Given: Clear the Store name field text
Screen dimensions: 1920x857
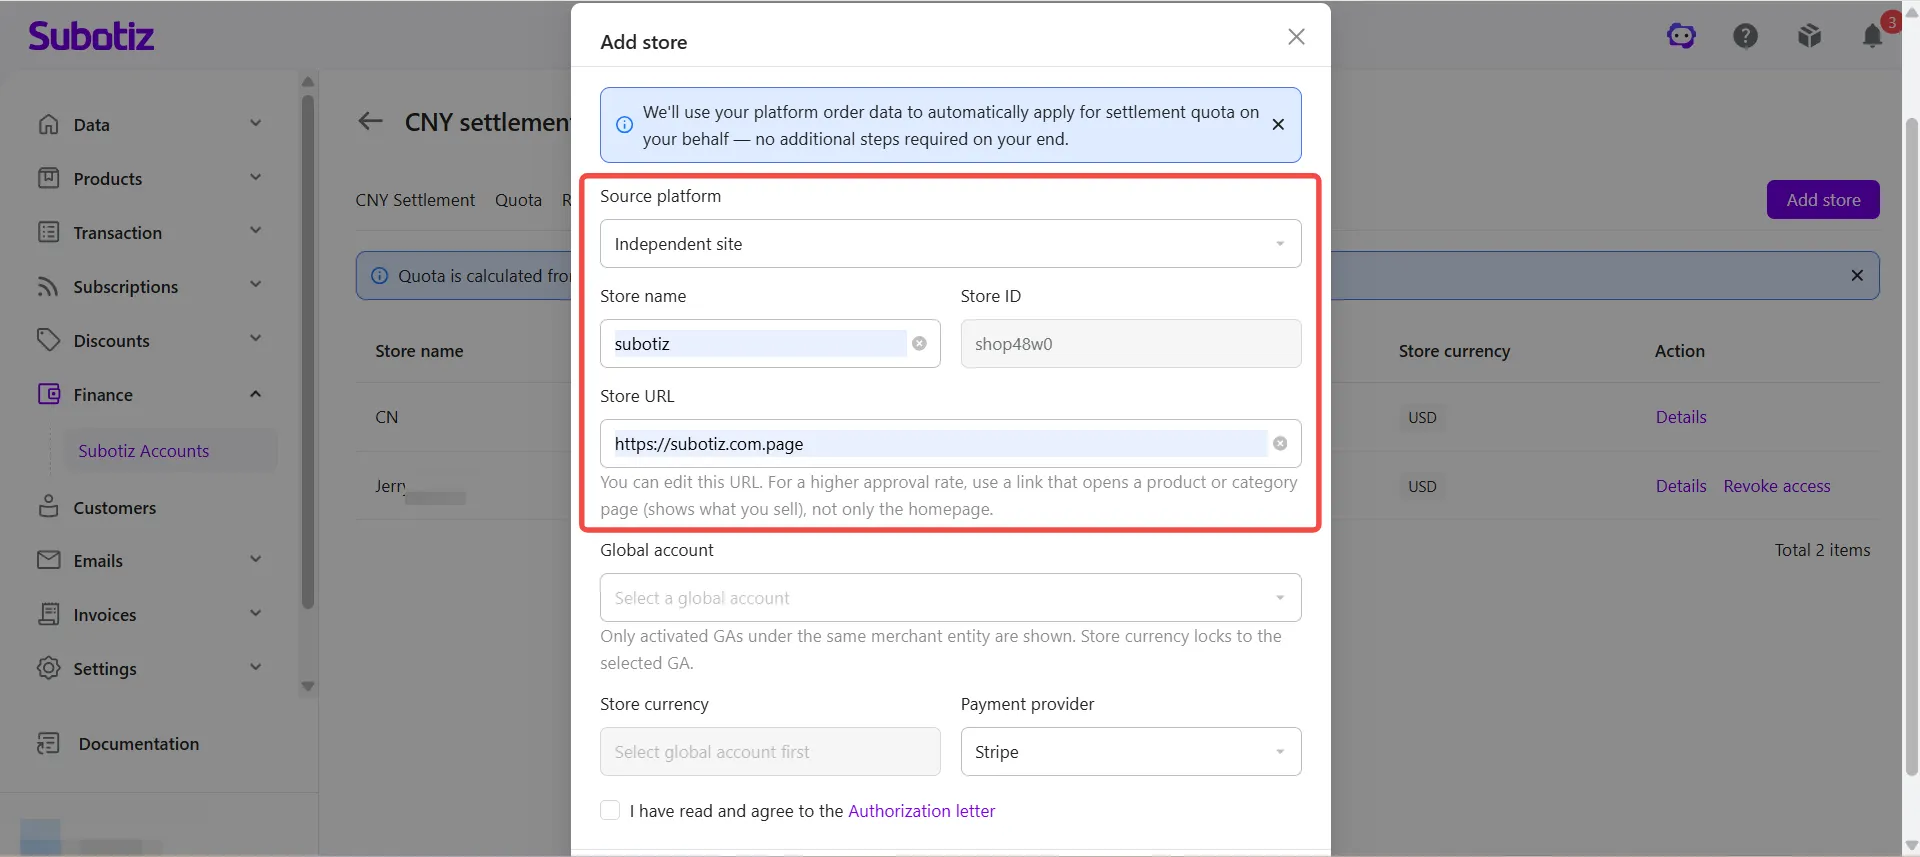Looking at the screenshot, I should tap(919, 343).
